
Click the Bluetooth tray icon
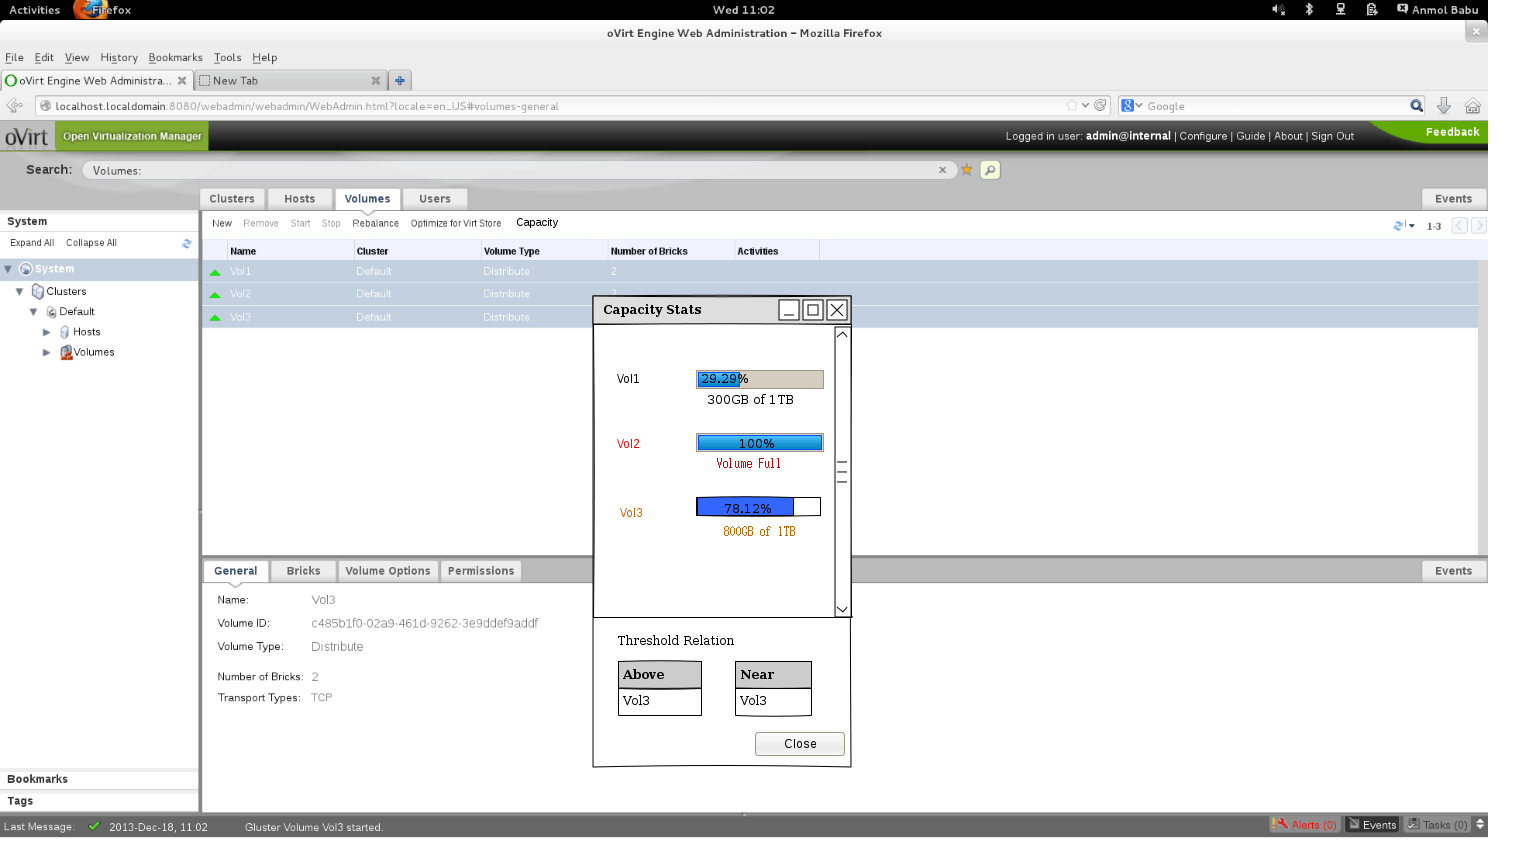pyautogui.click(x=1309, y=10)
